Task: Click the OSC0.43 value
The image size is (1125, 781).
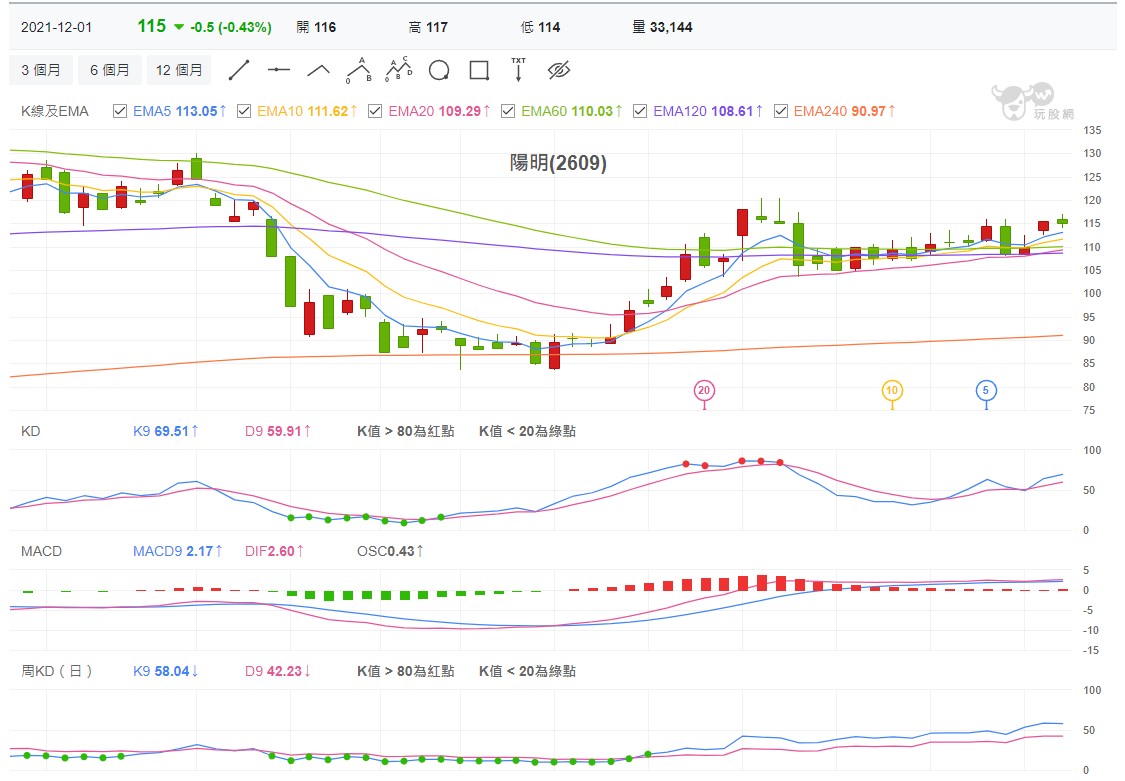Action: pos(390,551)
